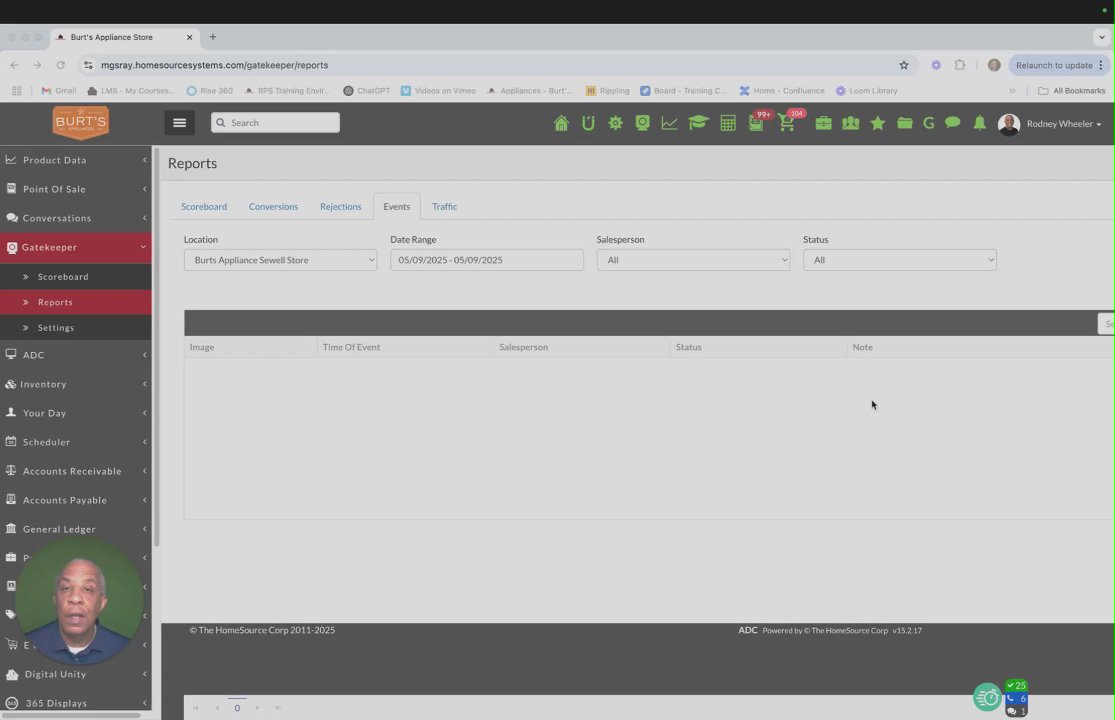Open the ChatGPT bookmark

367,91
